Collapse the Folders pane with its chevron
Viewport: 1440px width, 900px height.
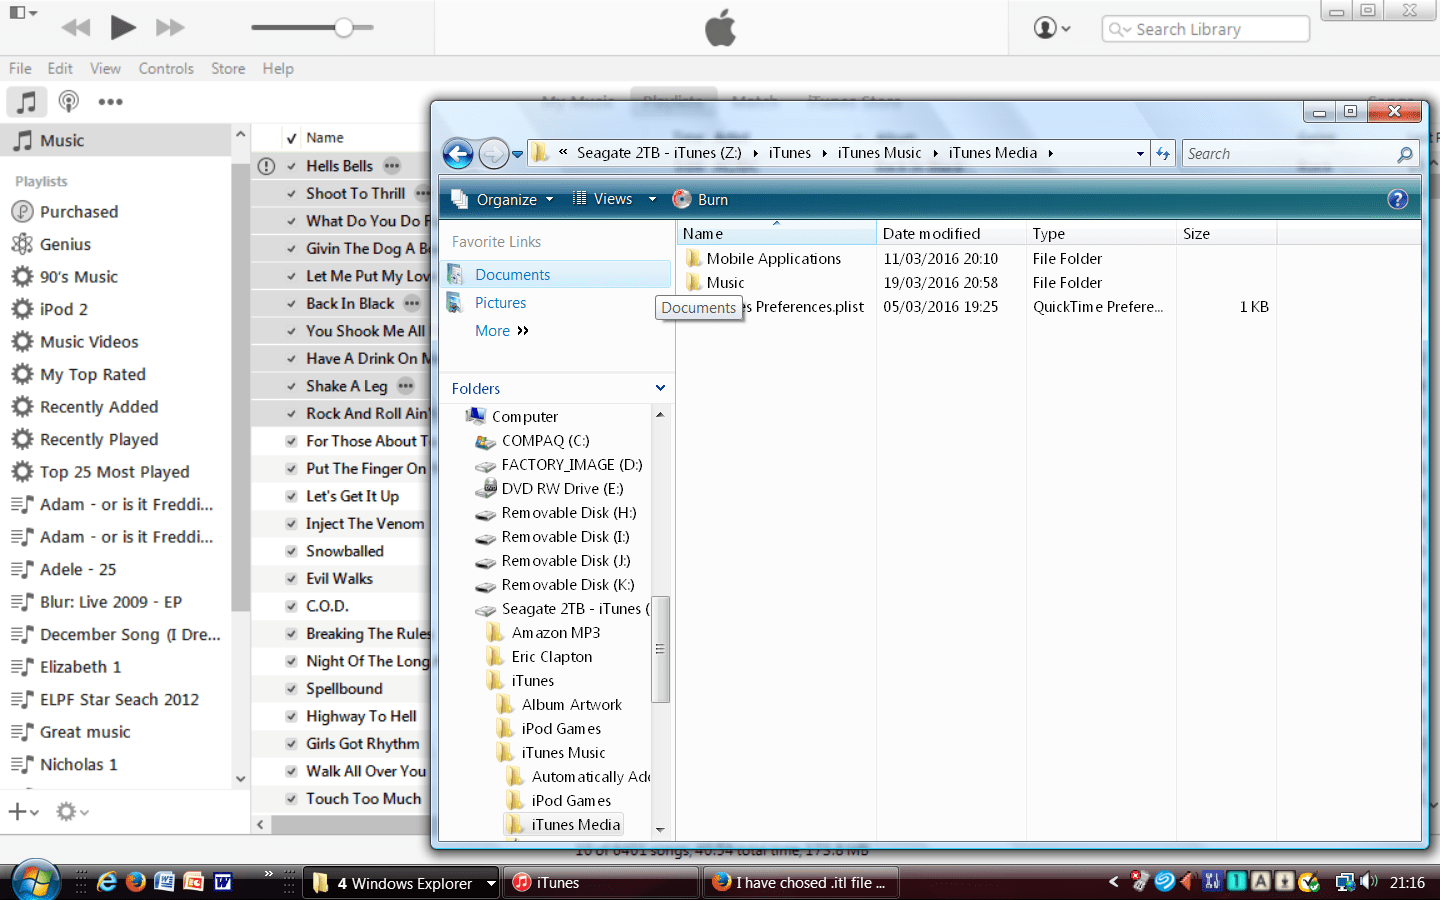[x=660, y=387]
